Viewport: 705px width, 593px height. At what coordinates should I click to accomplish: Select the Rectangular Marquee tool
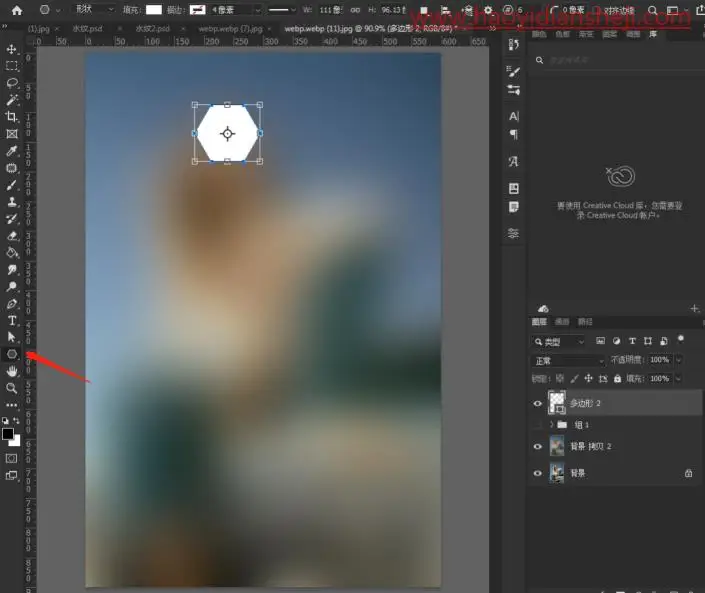click(x=12, y=66)
